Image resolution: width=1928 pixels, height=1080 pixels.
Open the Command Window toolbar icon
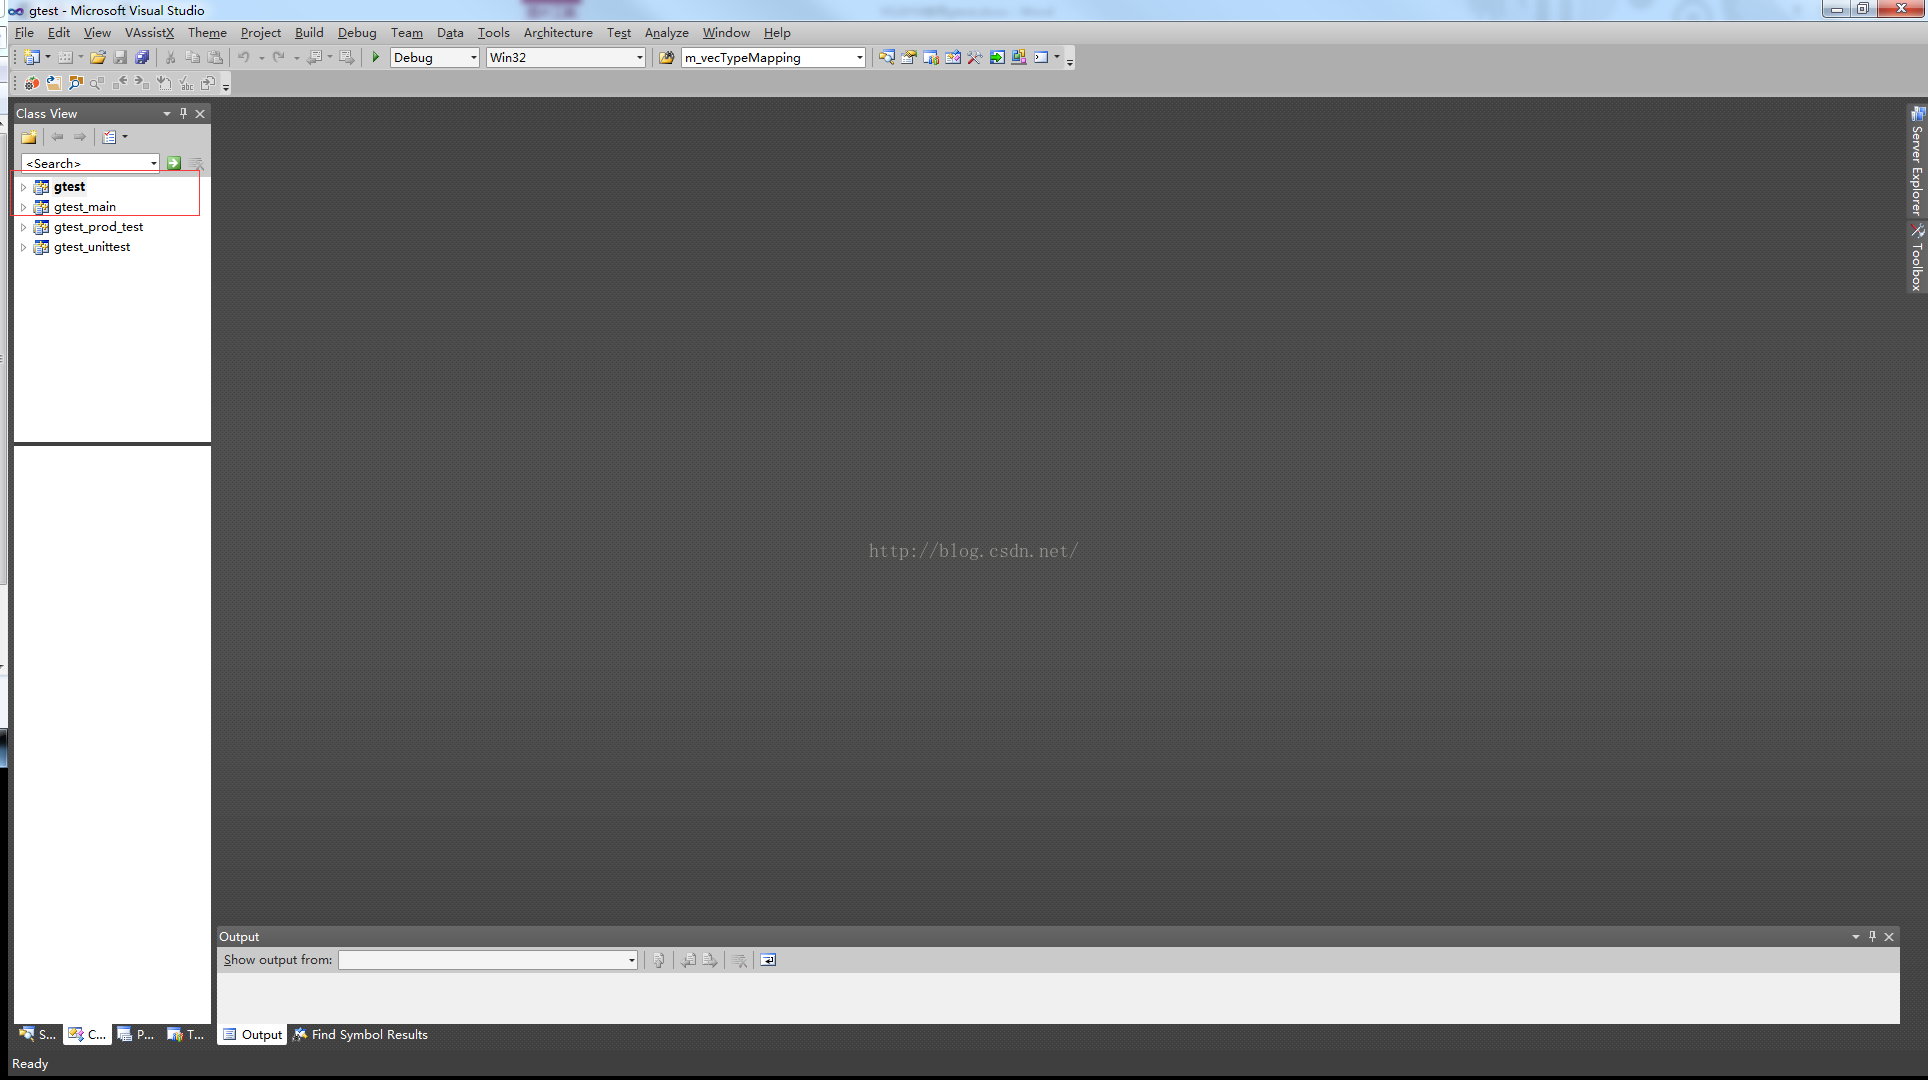(x=1041, y=58)
